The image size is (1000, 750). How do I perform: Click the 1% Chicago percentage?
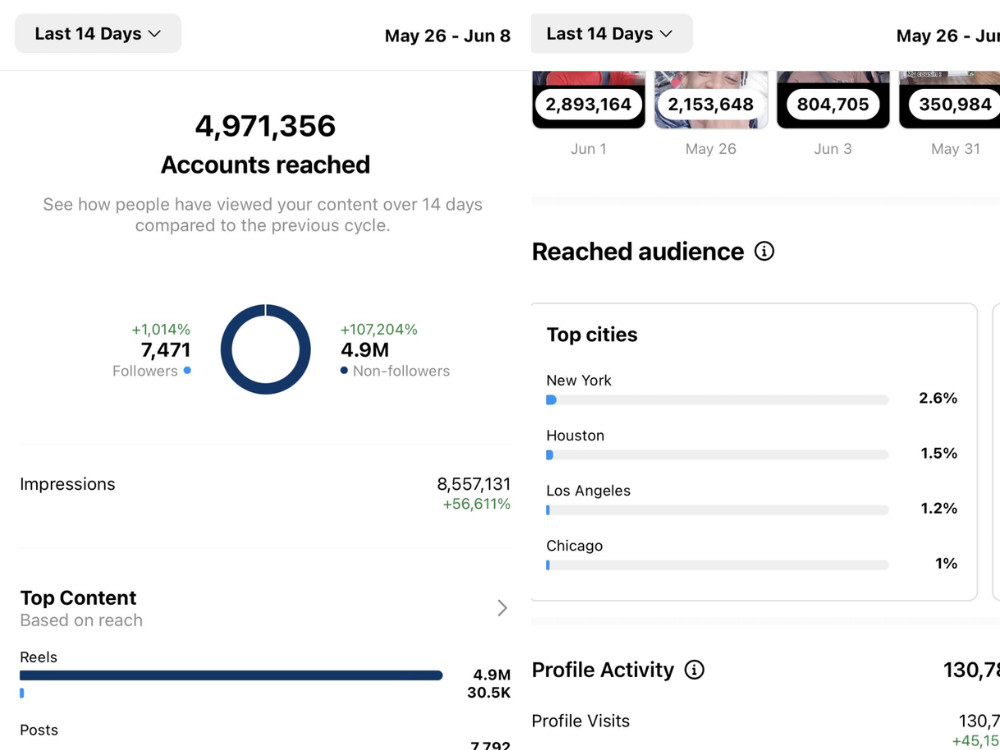tap(946, 563)
